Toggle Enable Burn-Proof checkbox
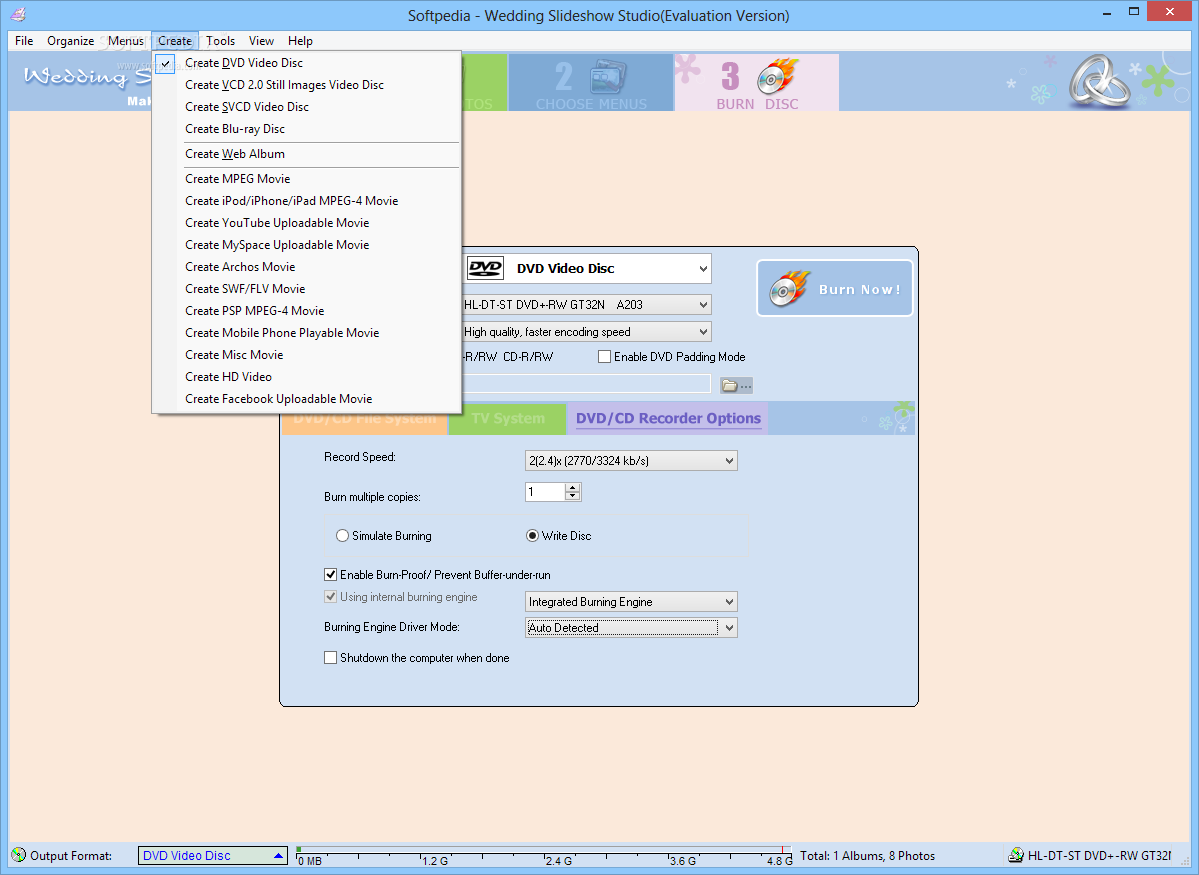Screen dimensions: 1199x875 [x=330, y=574]
